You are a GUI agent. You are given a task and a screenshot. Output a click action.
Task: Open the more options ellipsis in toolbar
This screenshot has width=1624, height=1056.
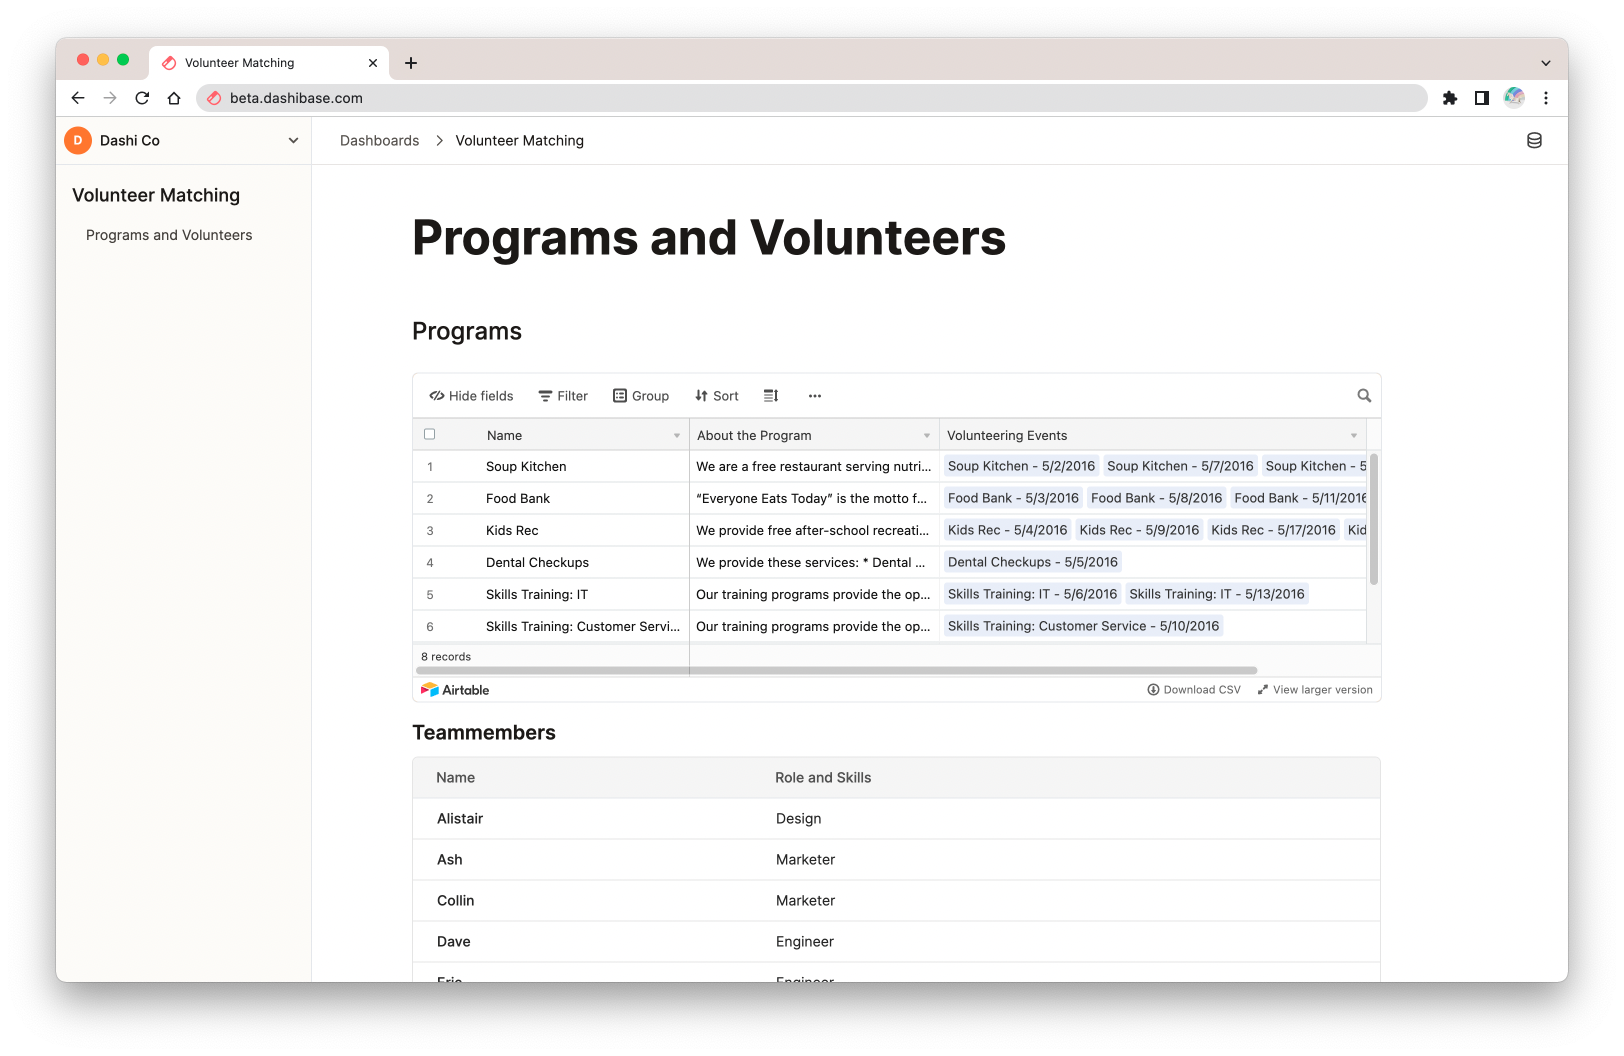(x=815, y=396)
